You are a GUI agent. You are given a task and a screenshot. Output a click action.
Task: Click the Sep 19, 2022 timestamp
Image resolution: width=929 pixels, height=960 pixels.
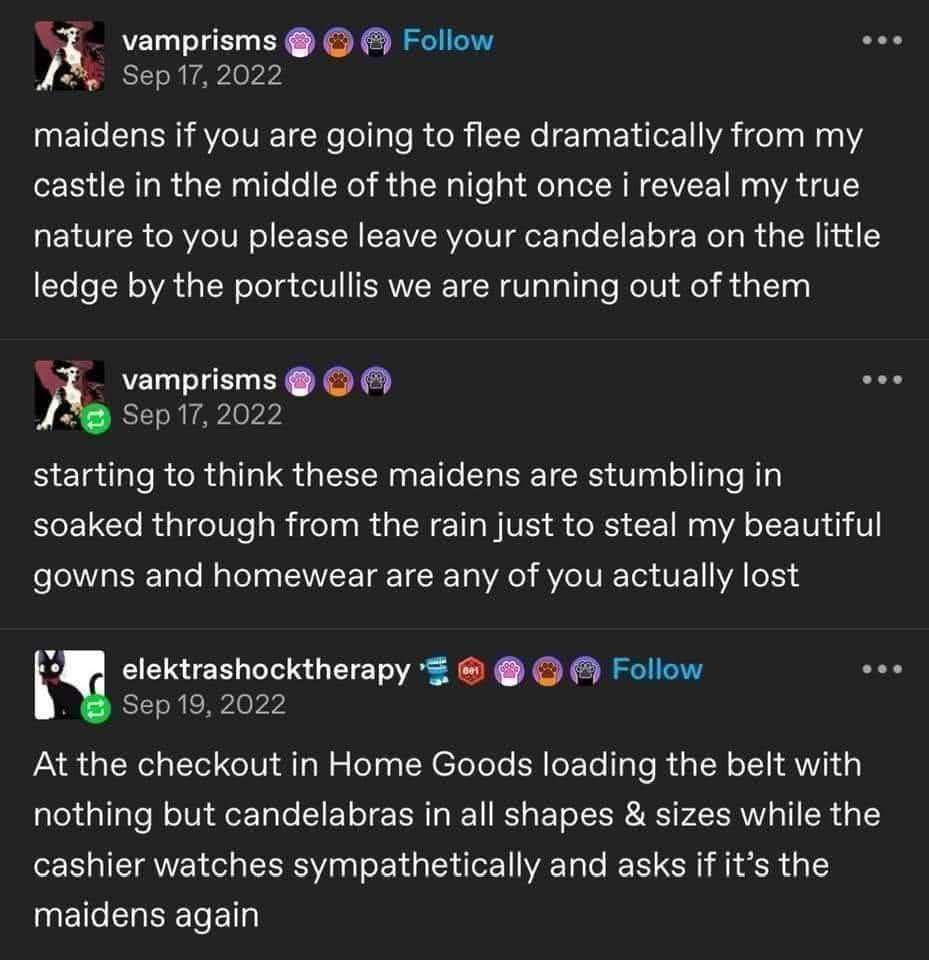[203, 704]
